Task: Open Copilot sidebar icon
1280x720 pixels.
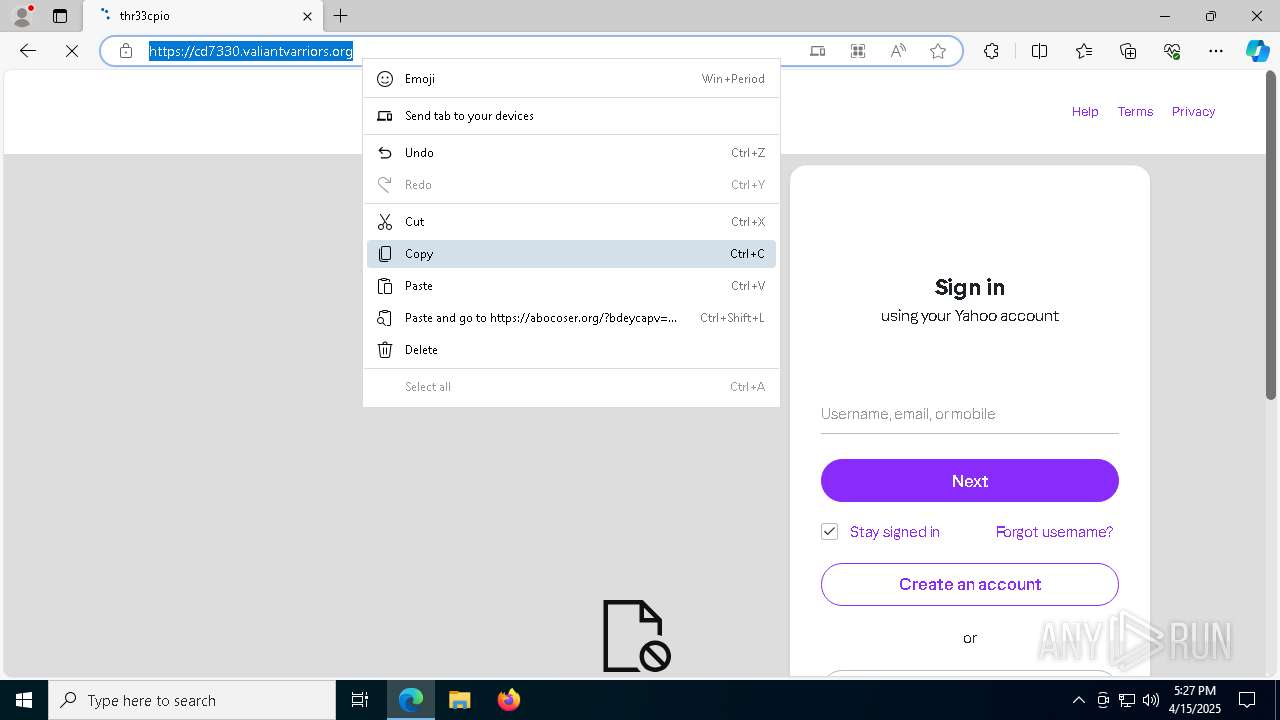Action: 1257,51
